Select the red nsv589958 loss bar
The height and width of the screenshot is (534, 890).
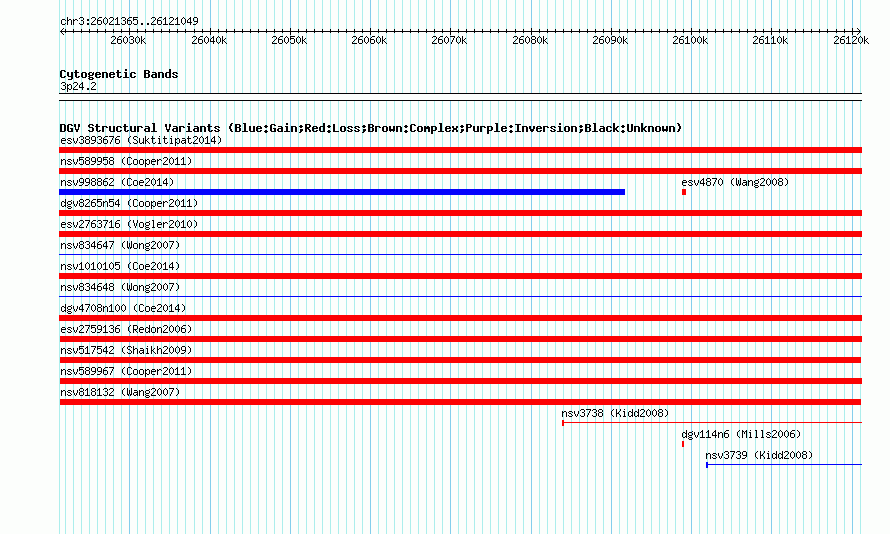click(460, 171)
